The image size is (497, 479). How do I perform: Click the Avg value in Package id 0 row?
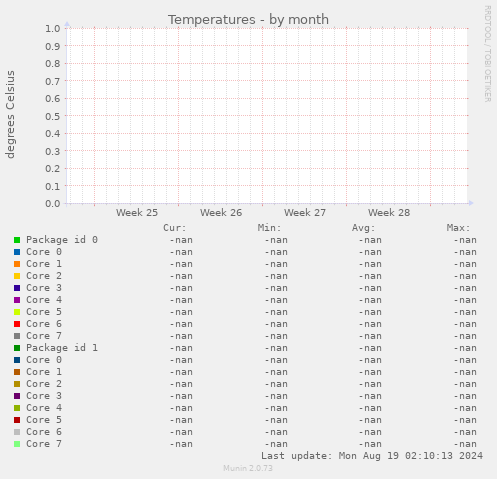click(370, 240)
